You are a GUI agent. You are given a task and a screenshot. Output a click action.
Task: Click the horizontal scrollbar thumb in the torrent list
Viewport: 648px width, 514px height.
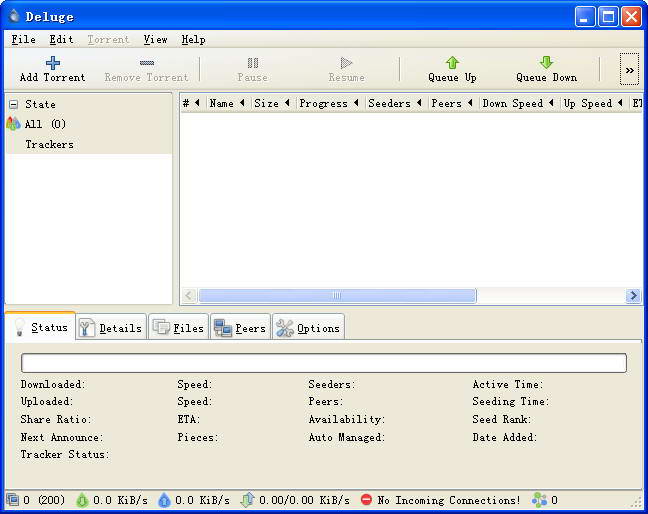(337, 295)
